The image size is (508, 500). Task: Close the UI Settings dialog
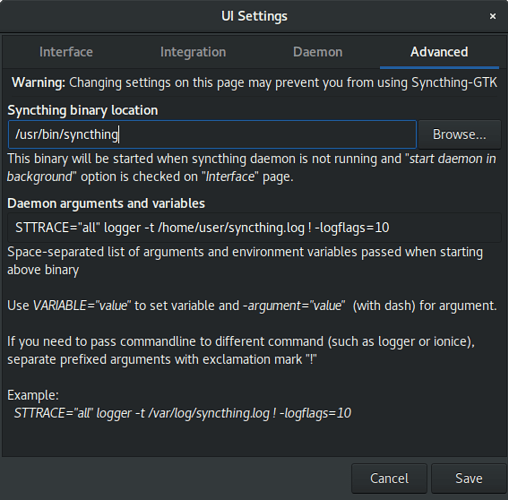coord(493,16)
